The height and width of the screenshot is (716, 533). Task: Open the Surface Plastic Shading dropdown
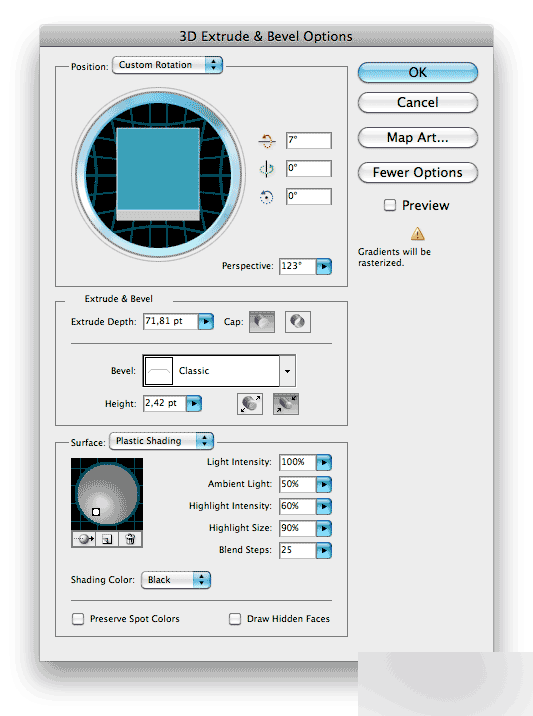pyautogui.click(x=162, y=441)
